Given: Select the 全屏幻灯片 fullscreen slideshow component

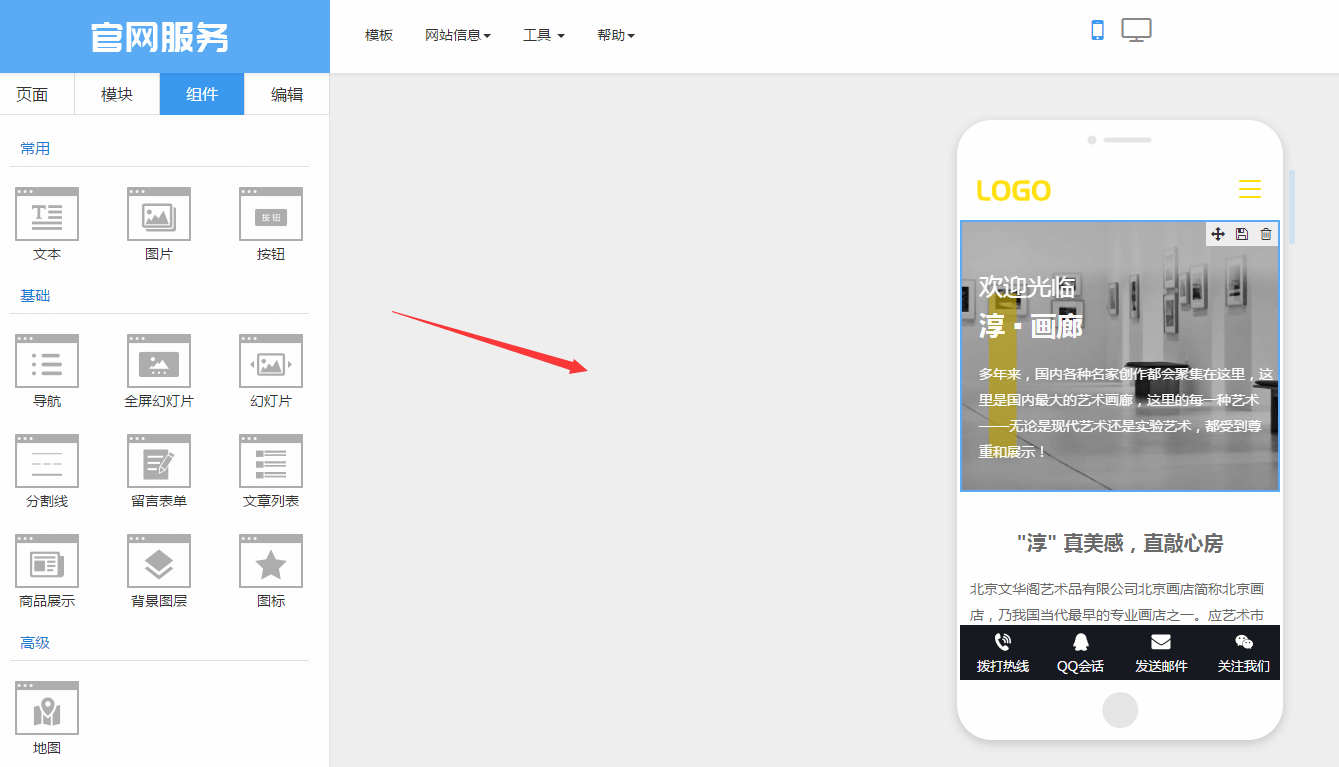Looking at the screenshot, I should [x=159, y=361].
